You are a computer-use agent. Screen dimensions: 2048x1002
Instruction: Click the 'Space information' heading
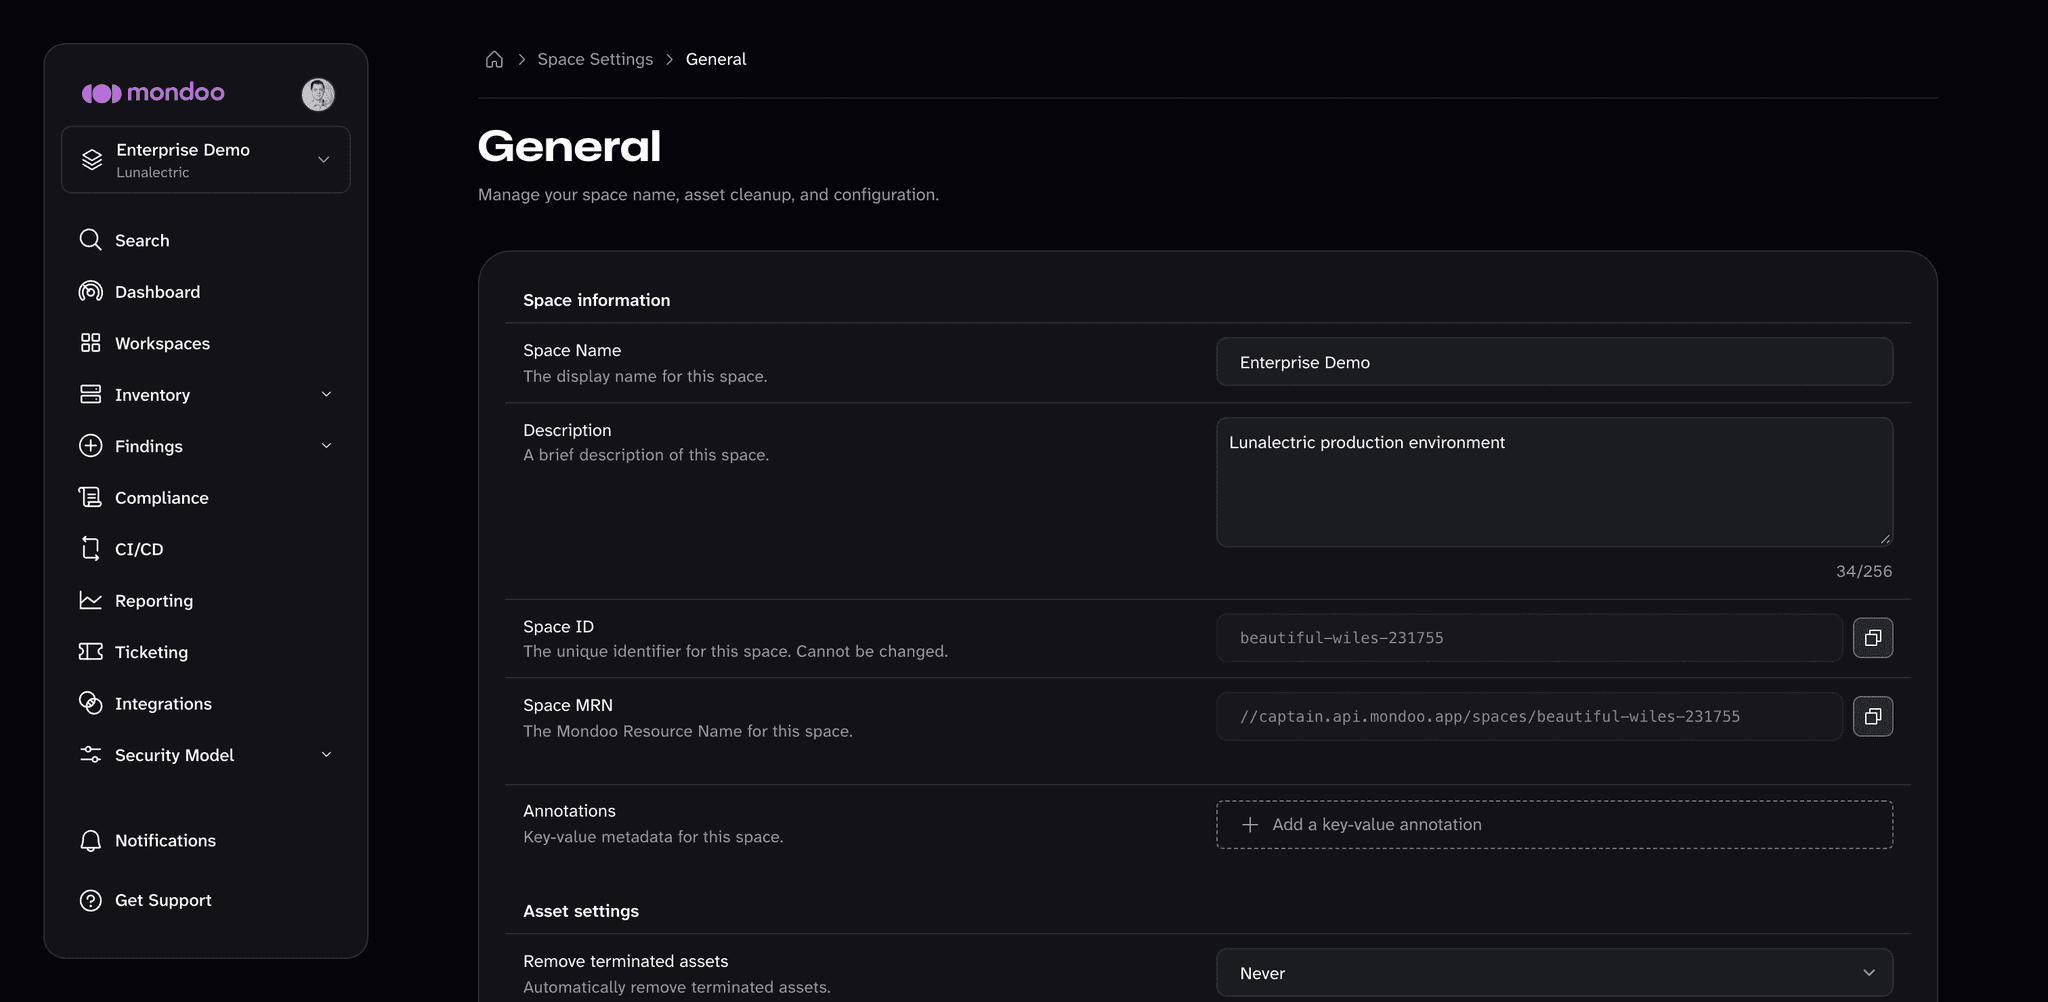(597, 300)
